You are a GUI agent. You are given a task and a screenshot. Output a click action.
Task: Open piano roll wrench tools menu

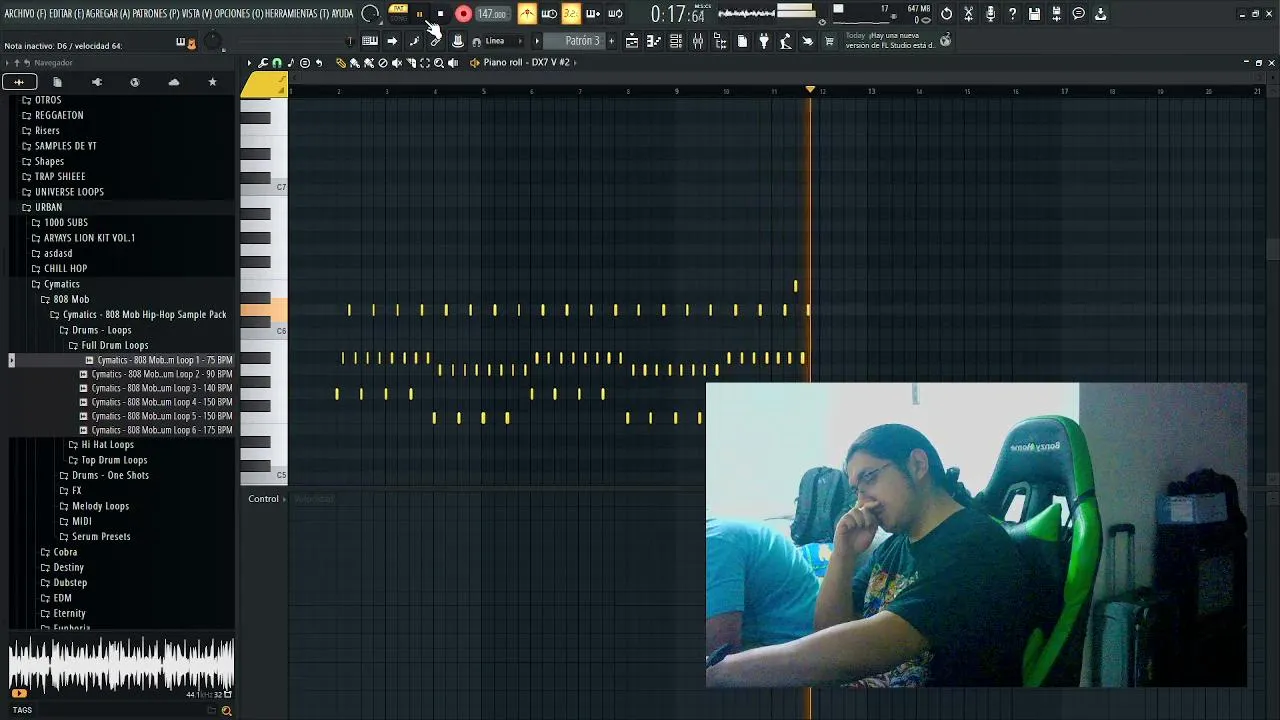tap(263, 63)
